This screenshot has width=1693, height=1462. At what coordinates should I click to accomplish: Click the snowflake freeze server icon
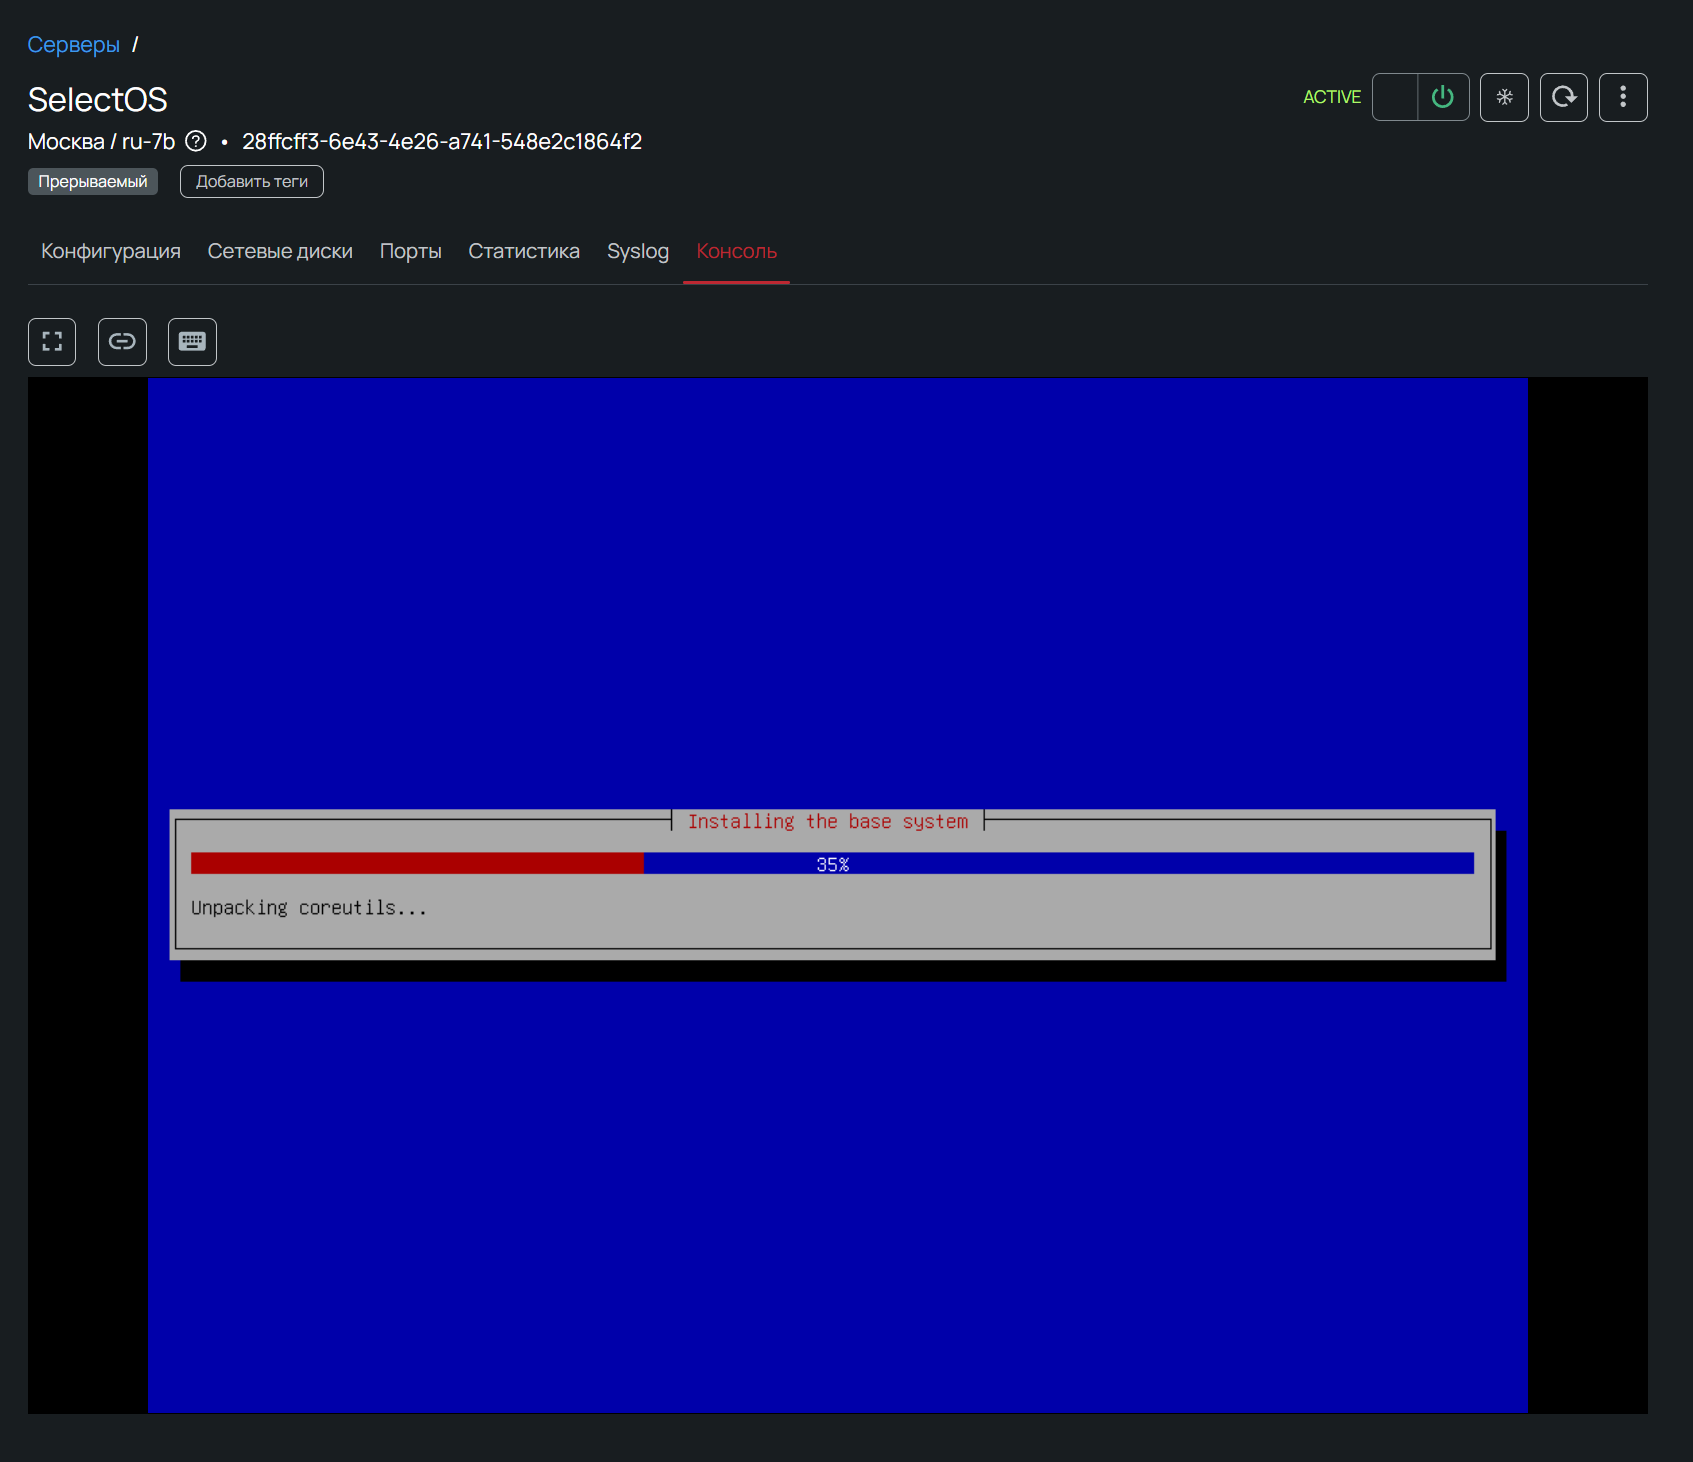1504,97
